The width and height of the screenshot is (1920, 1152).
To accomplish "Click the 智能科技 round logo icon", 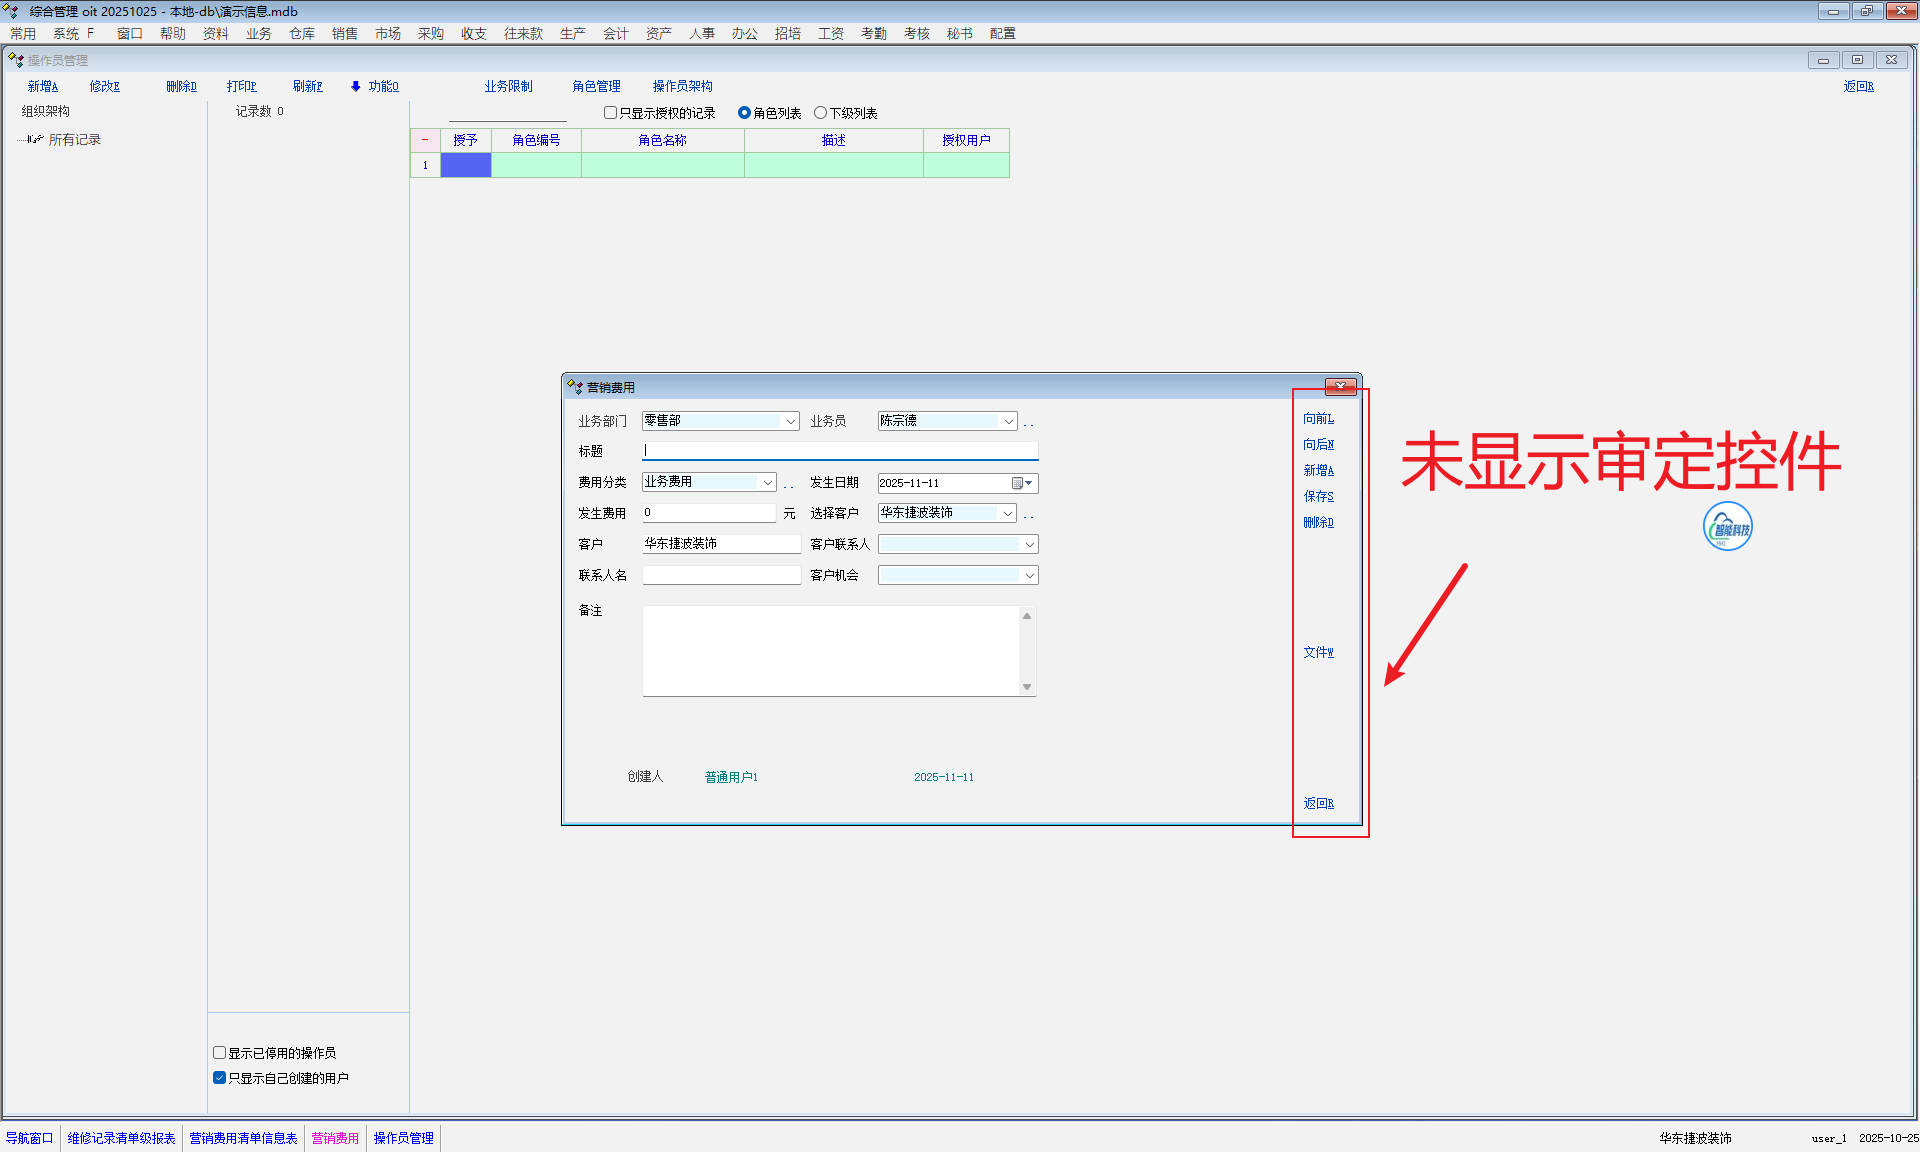I will [1727, 527].
